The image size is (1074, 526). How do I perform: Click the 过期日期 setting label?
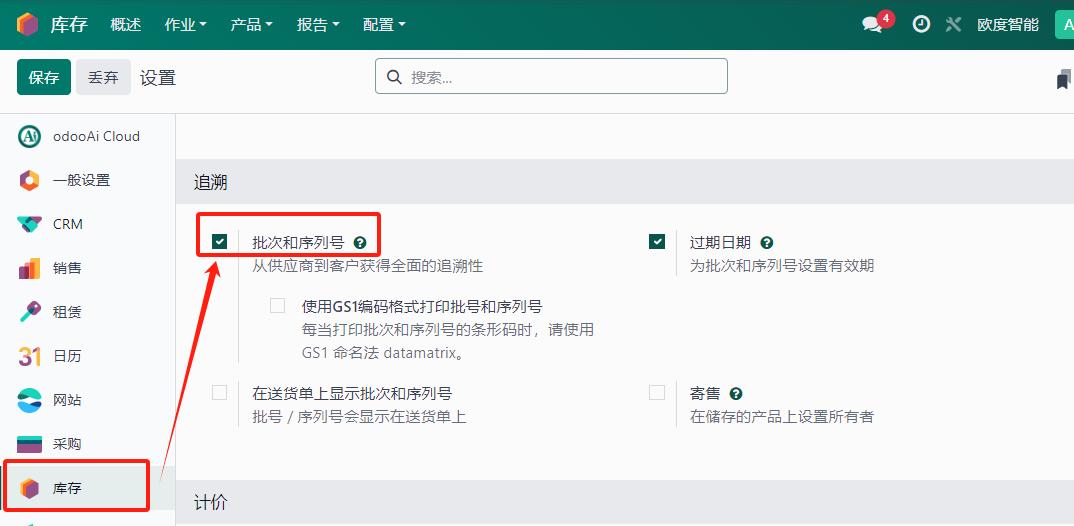pyautogui.click(x=721, y=242)
